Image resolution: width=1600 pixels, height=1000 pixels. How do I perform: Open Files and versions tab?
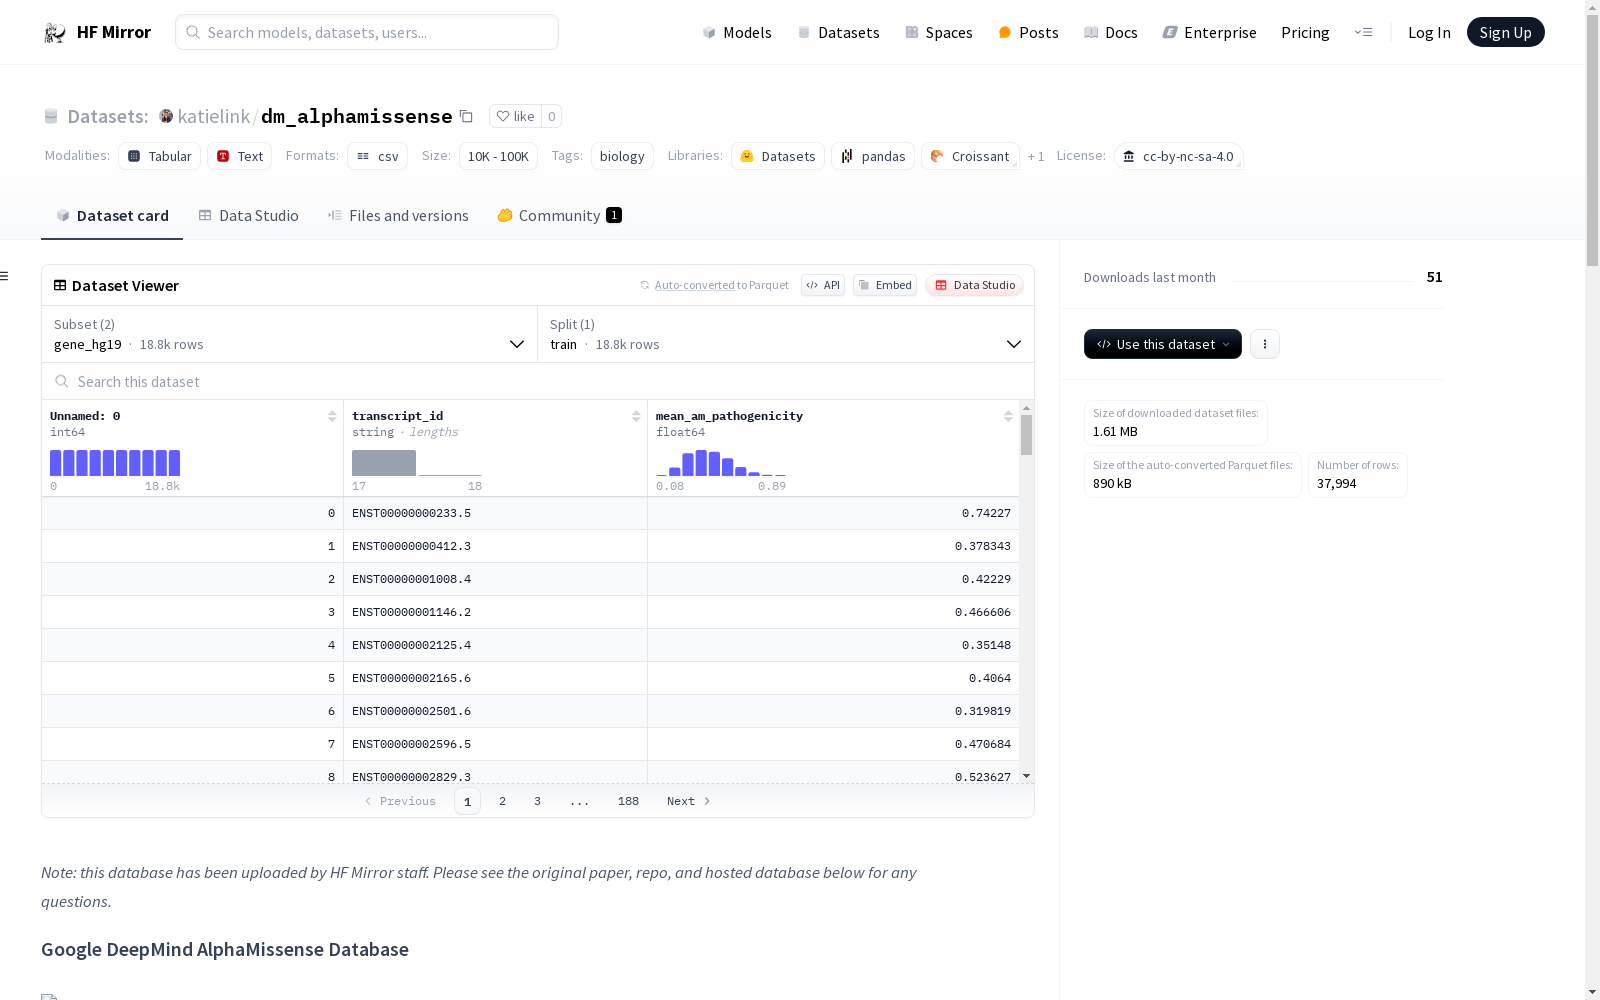pyautogui.click(x=398, y=216)
